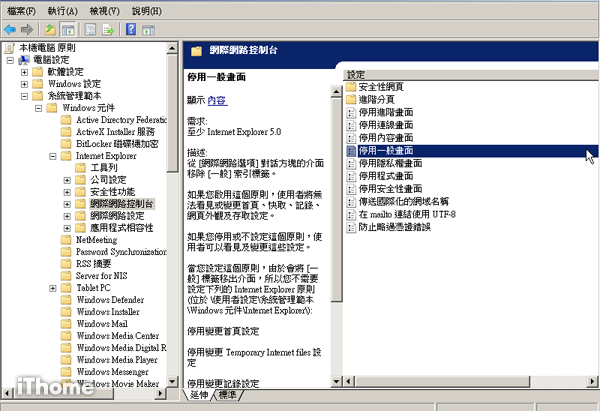
Task: Toggle the Show/Hide Console Tree icon
Action: coord(67,29)
